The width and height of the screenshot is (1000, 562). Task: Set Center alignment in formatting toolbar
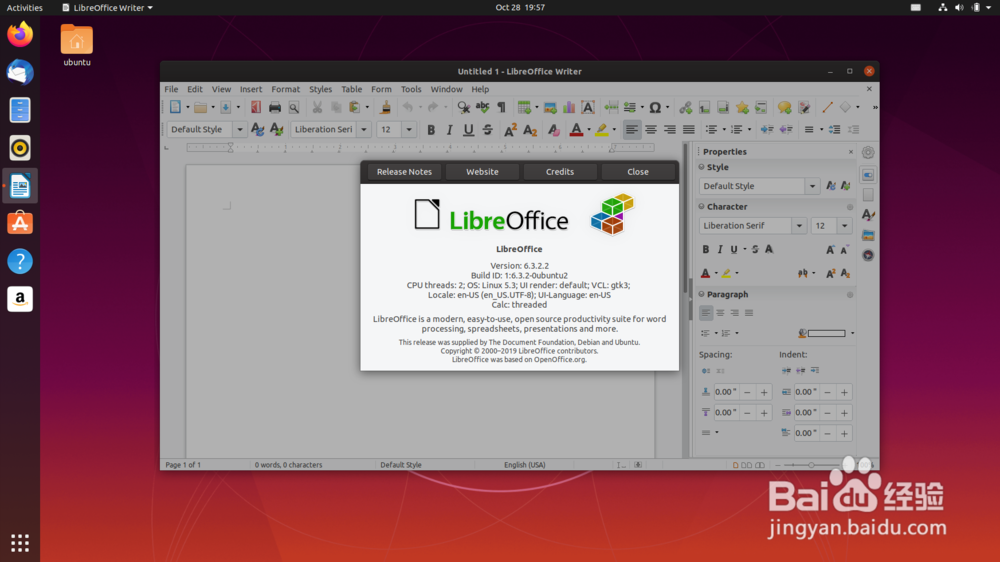(651, 129)
